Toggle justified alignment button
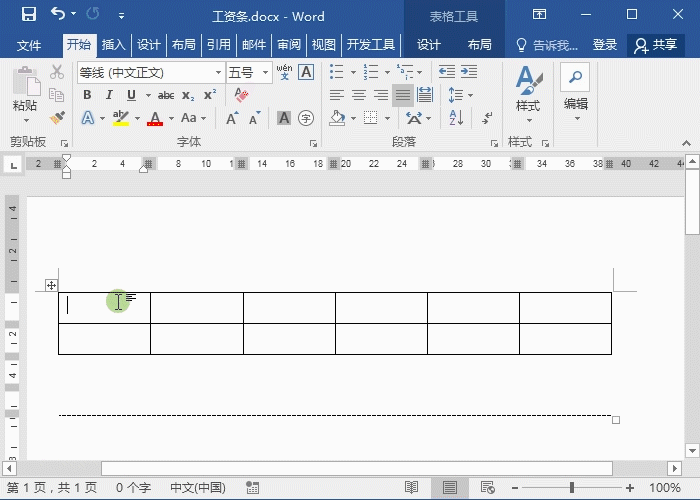 [x=403, y=95]
